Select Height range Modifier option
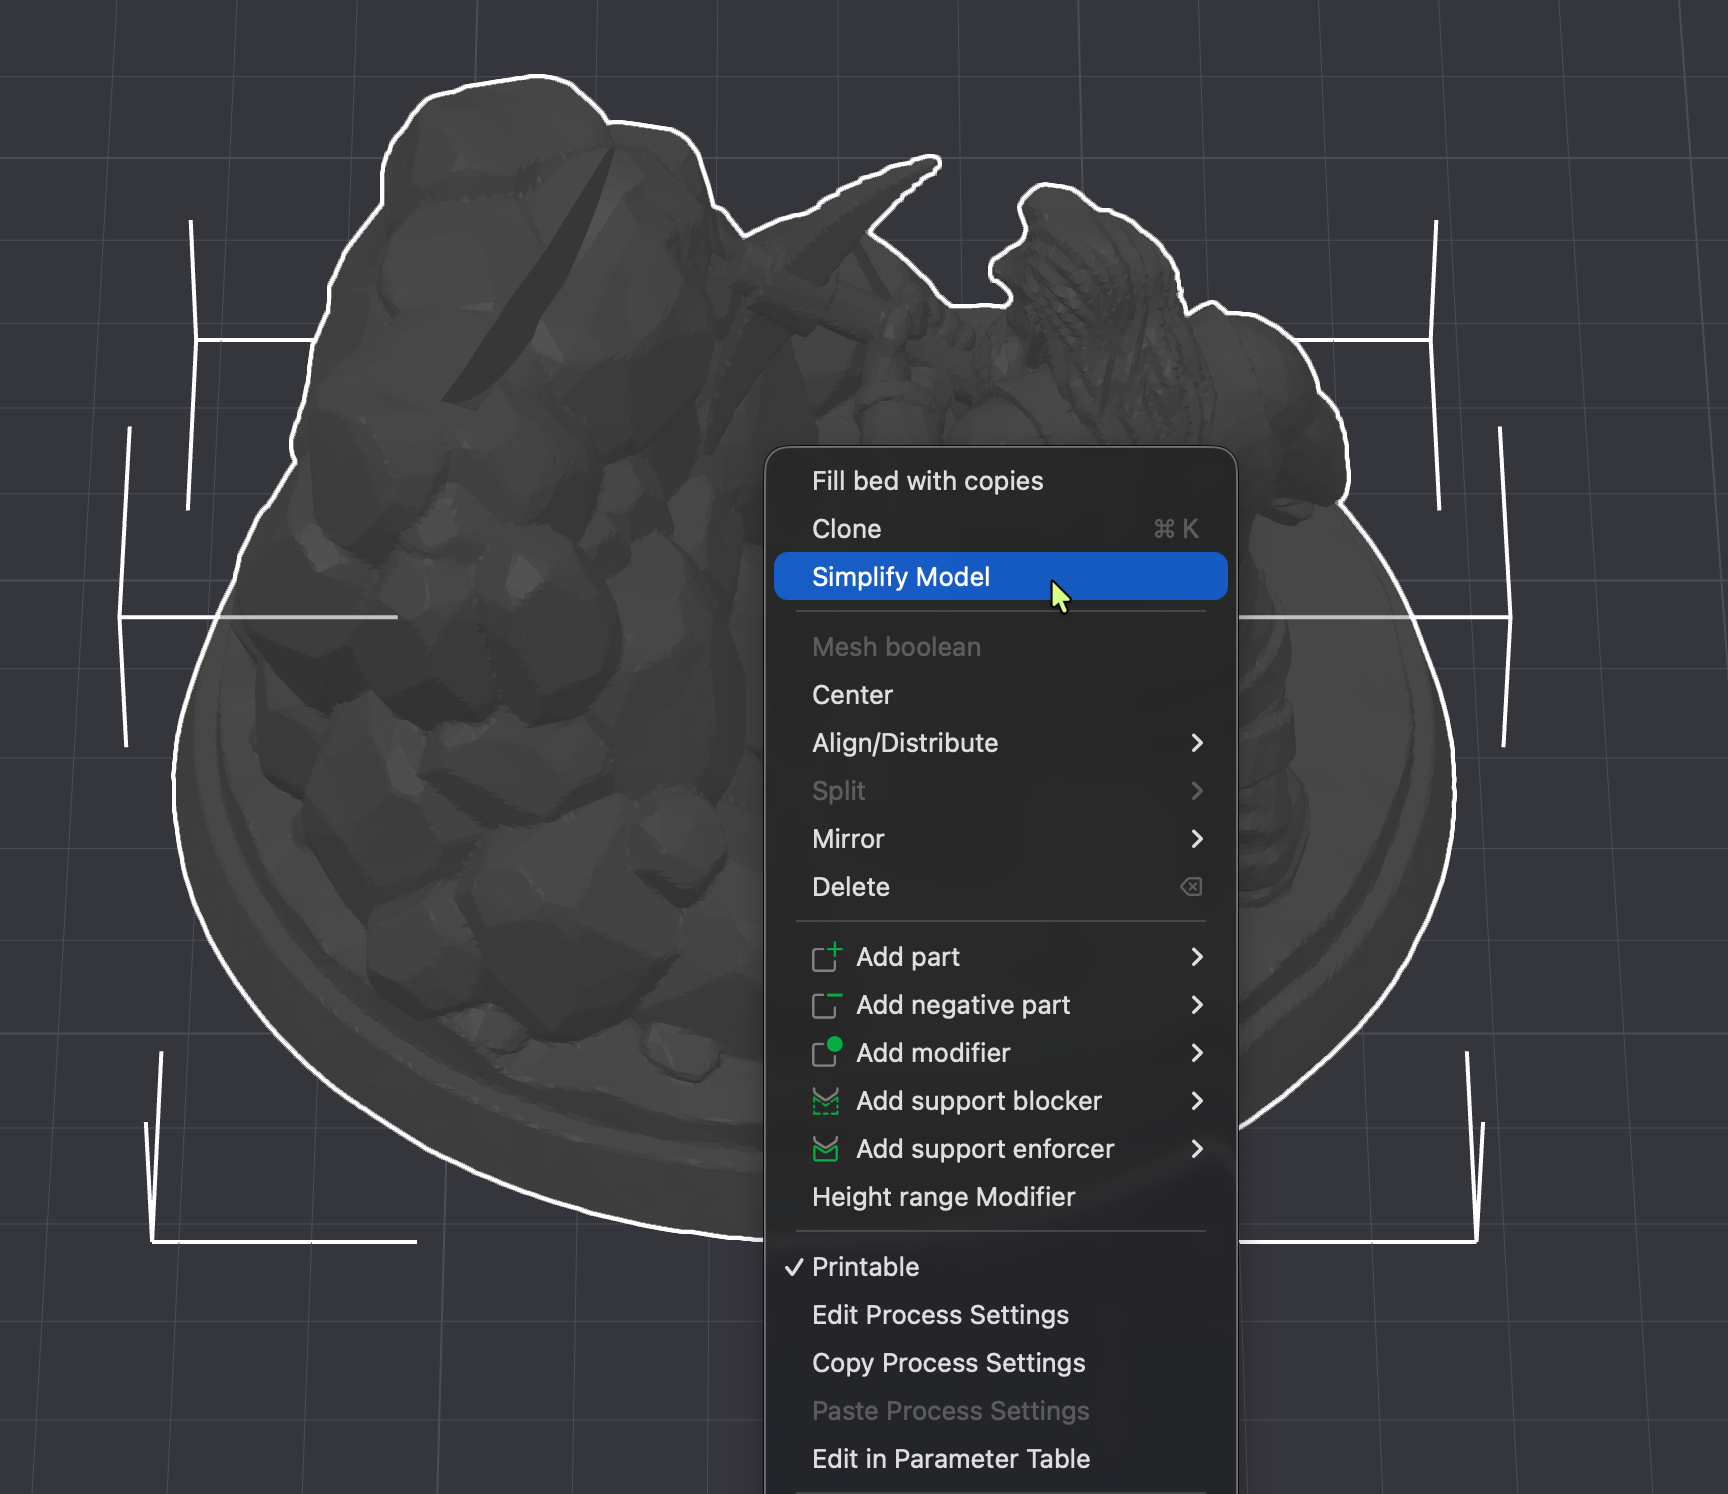The width and height of the screenshot is (1728, 1494). (943, 1197)
